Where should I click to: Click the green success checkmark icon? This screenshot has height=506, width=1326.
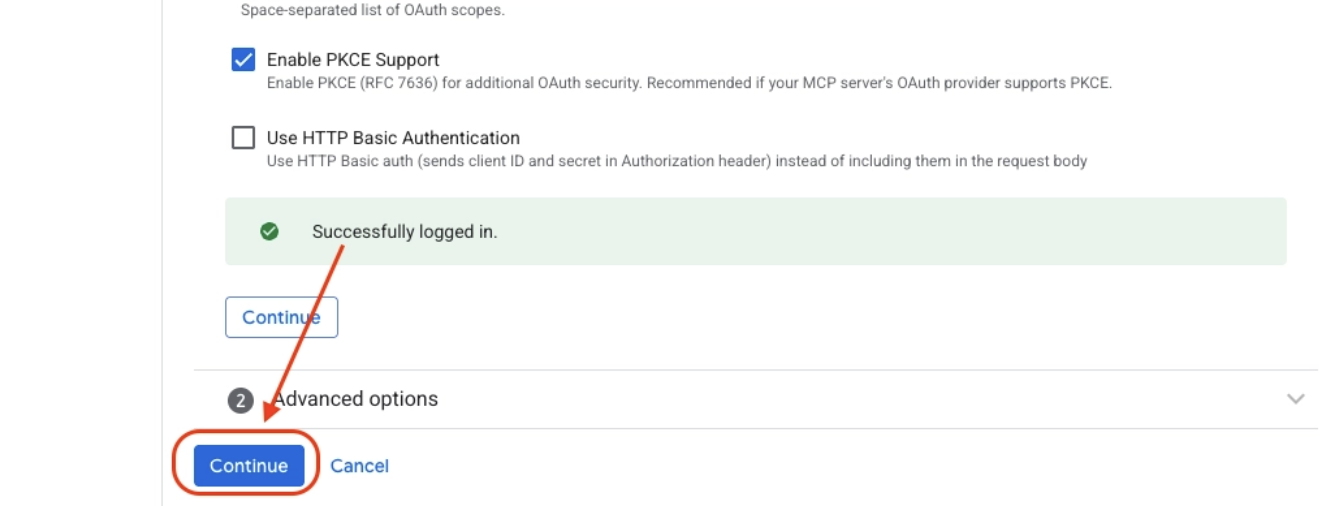[269, 231]
